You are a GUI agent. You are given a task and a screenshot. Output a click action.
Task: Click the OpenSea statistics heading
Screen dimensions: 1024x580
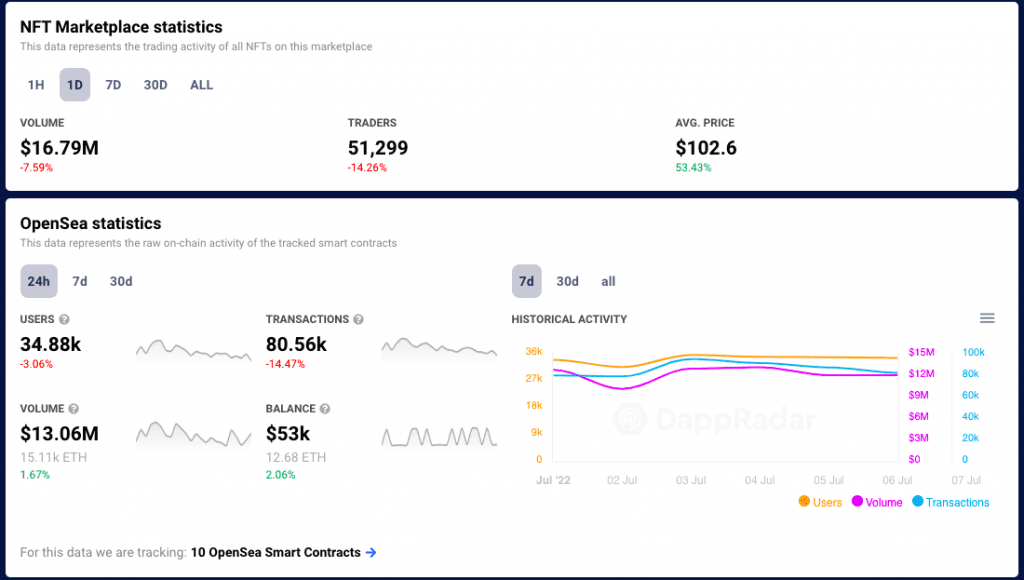(x=91, y=223)
